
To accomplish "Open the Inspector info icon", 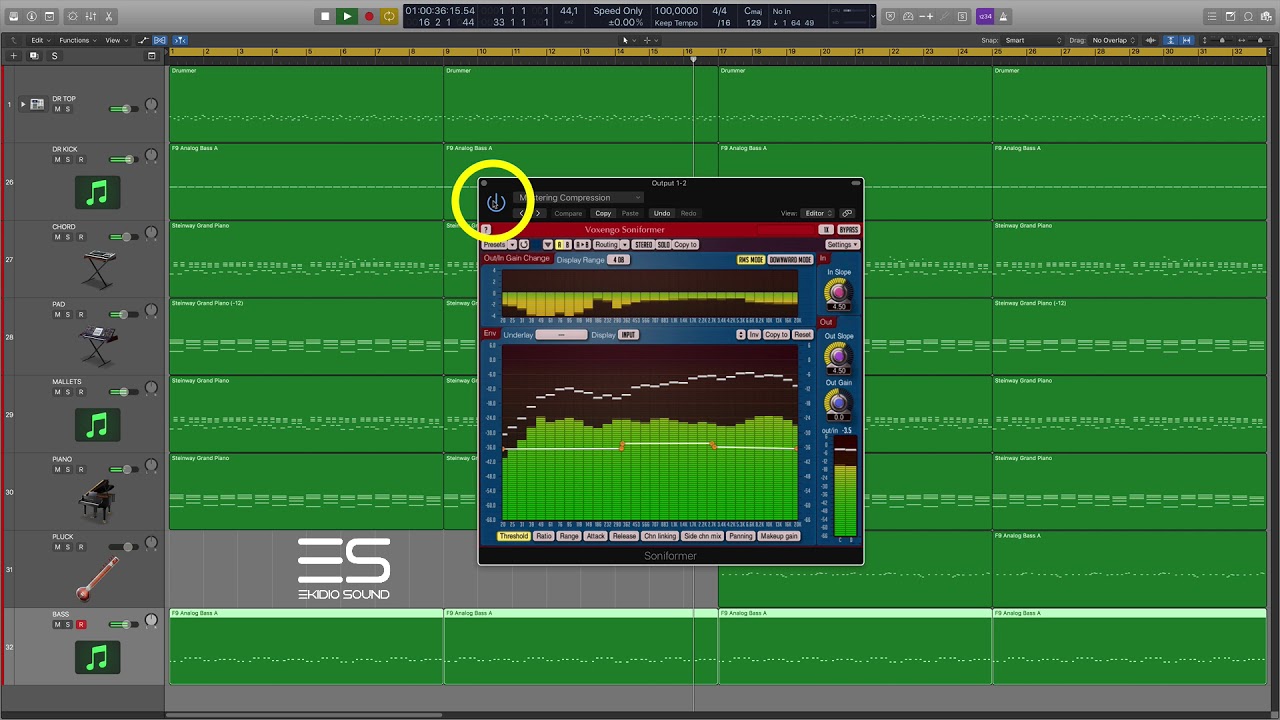I will 32,16.
